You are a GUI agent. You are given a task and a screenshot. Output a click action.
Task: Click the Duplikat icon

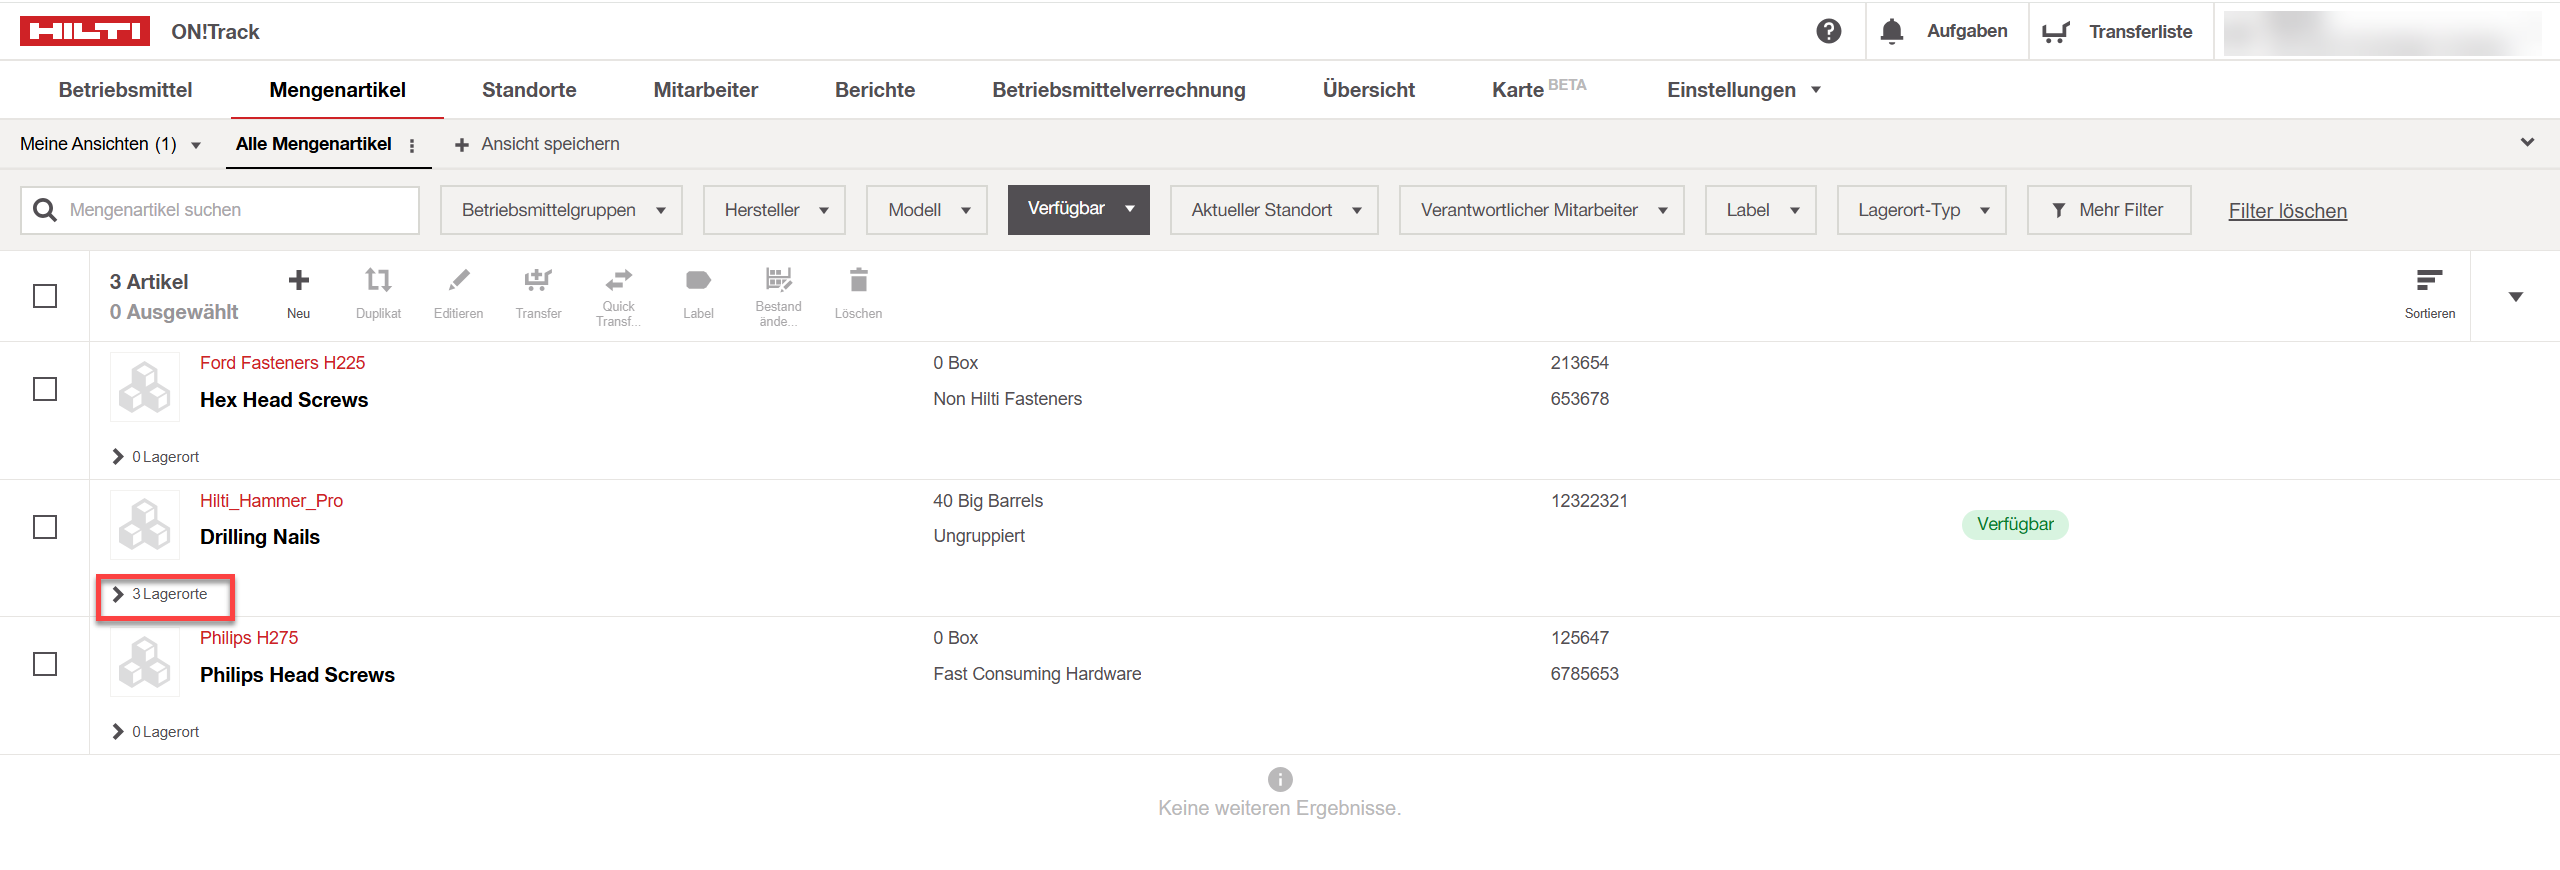pos(378,280)
